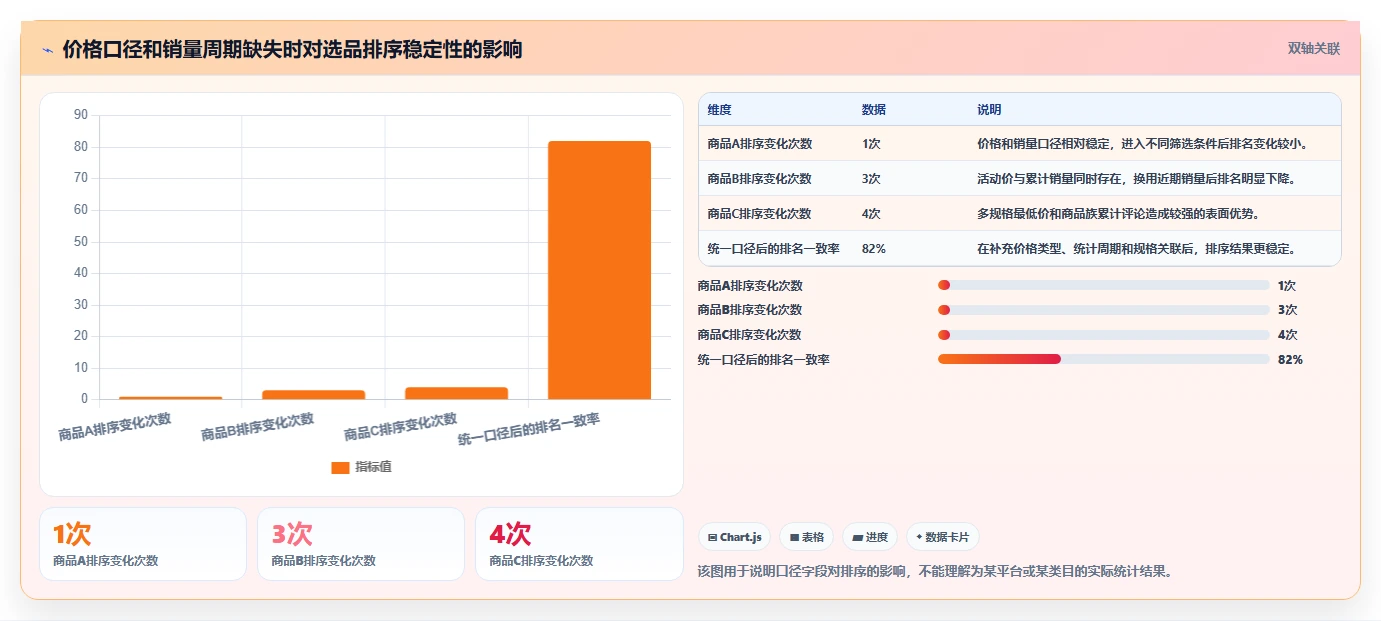Viewport: 1381px width, 621px height.
Task: Click table cell 商品A排序变化次数
Action: tap(759, 144)
